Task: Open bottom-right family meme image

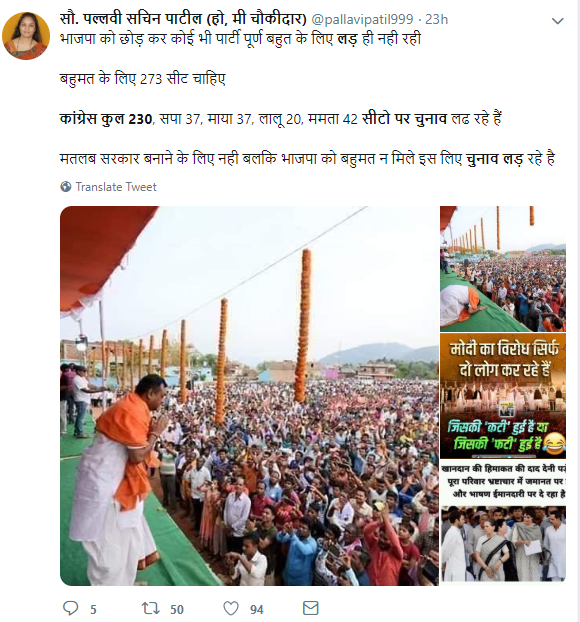Action: (x=503, y=523)
